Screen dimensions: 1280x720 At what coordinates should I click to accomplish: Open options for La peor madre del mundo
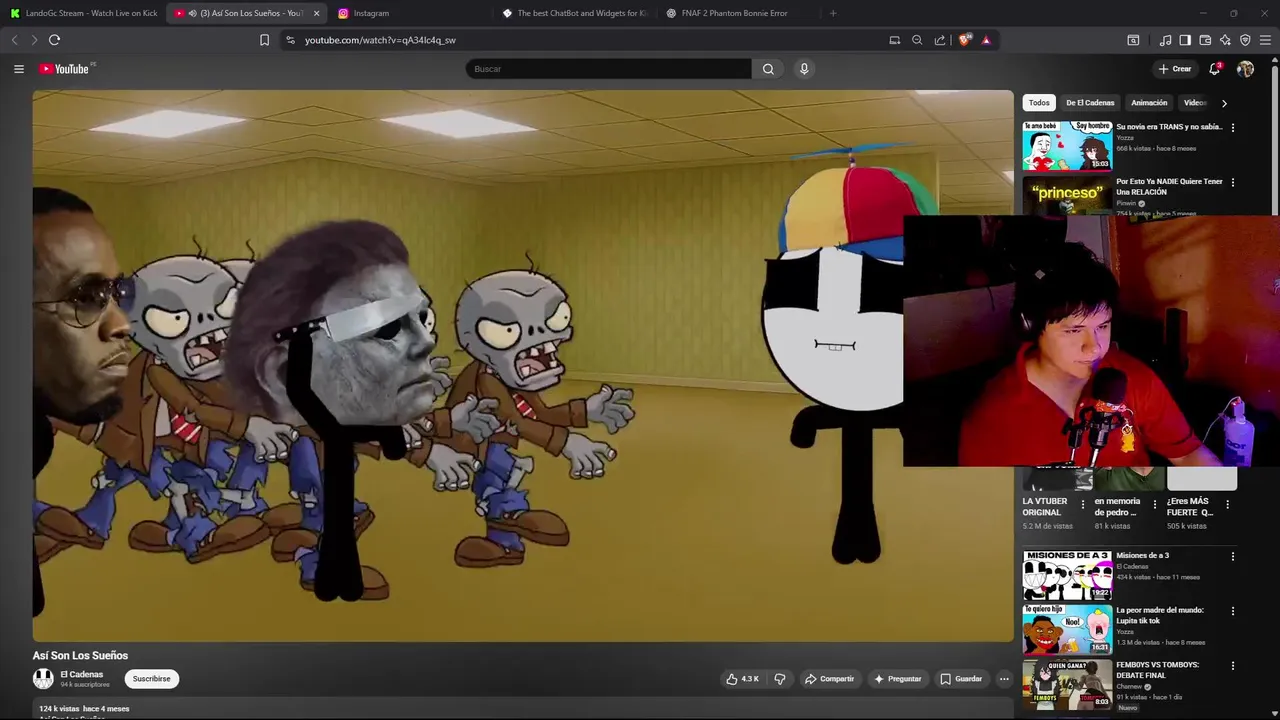point(1232,611)
